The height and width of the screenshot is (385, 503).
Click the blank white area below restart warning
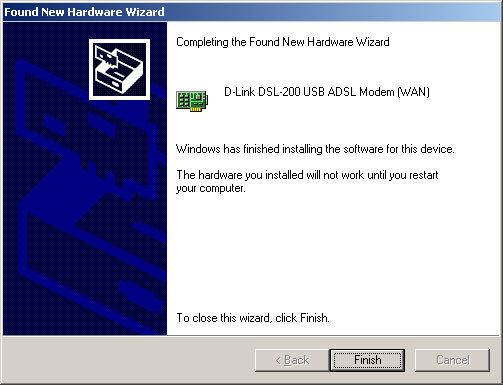tap(333, 253)
